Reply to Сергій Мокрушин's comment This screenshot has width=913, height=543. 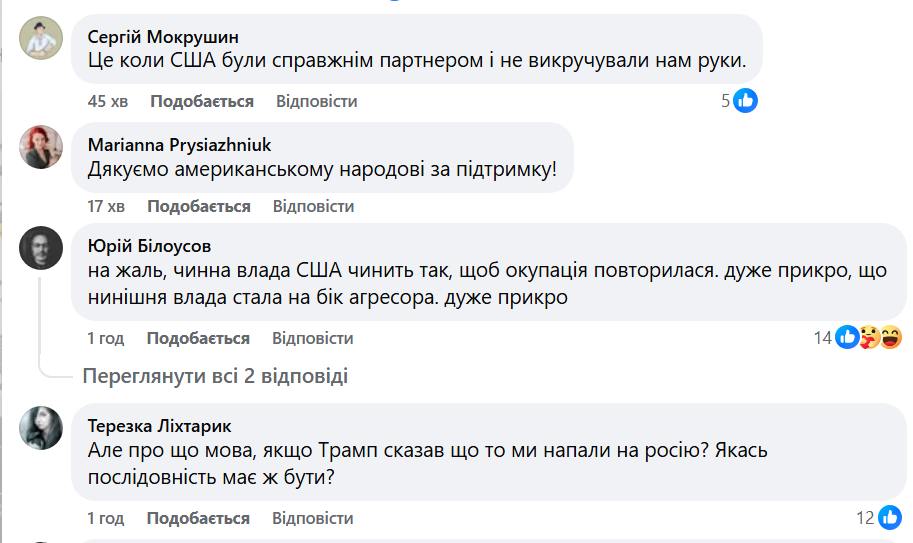click(316, 101)
